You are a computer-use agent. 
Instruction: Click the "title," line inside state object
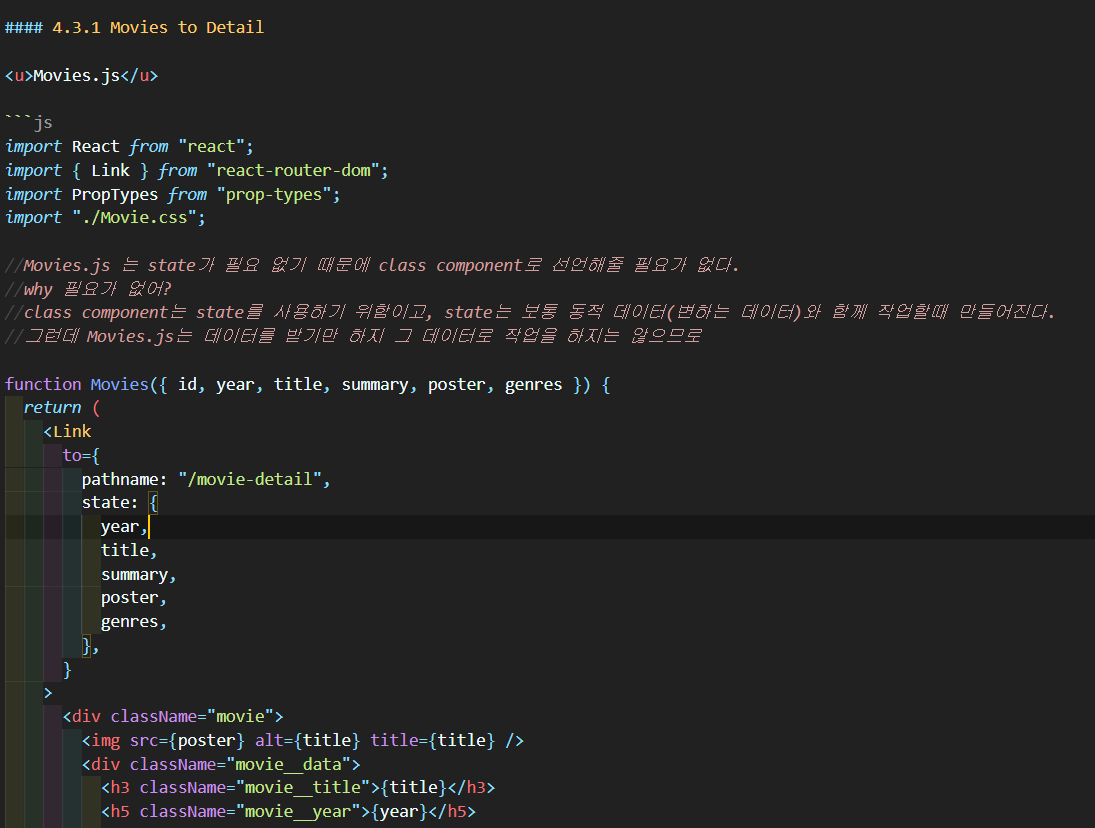tap(129, 550)
